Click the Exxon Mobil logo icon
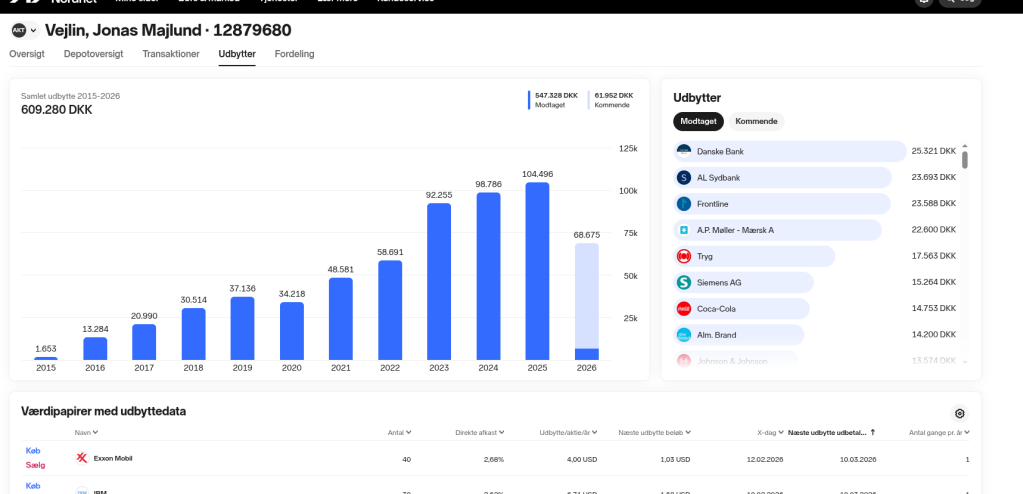 tap(82, 458)
